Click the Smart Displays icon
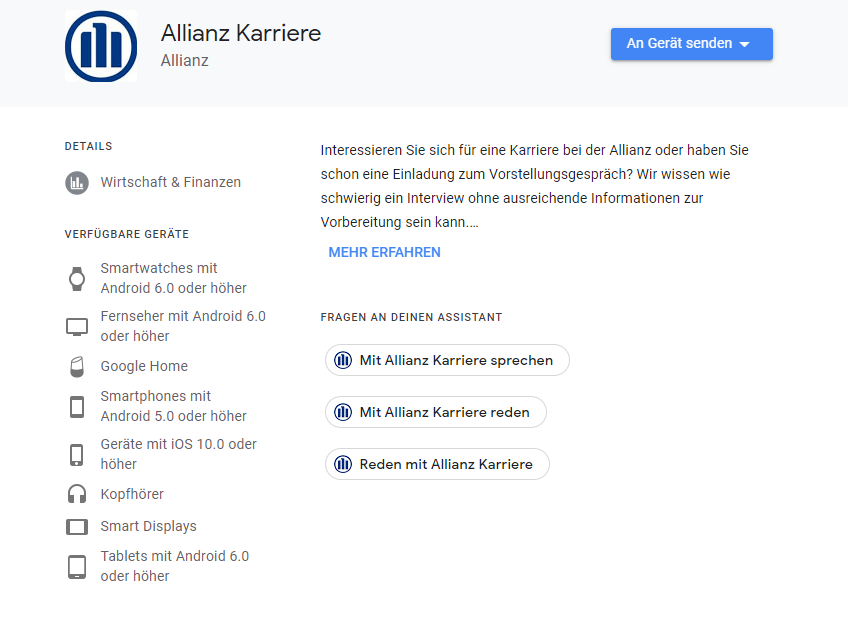Image resolution: width=848 pixels, height=624 pixels. point(77,527)
